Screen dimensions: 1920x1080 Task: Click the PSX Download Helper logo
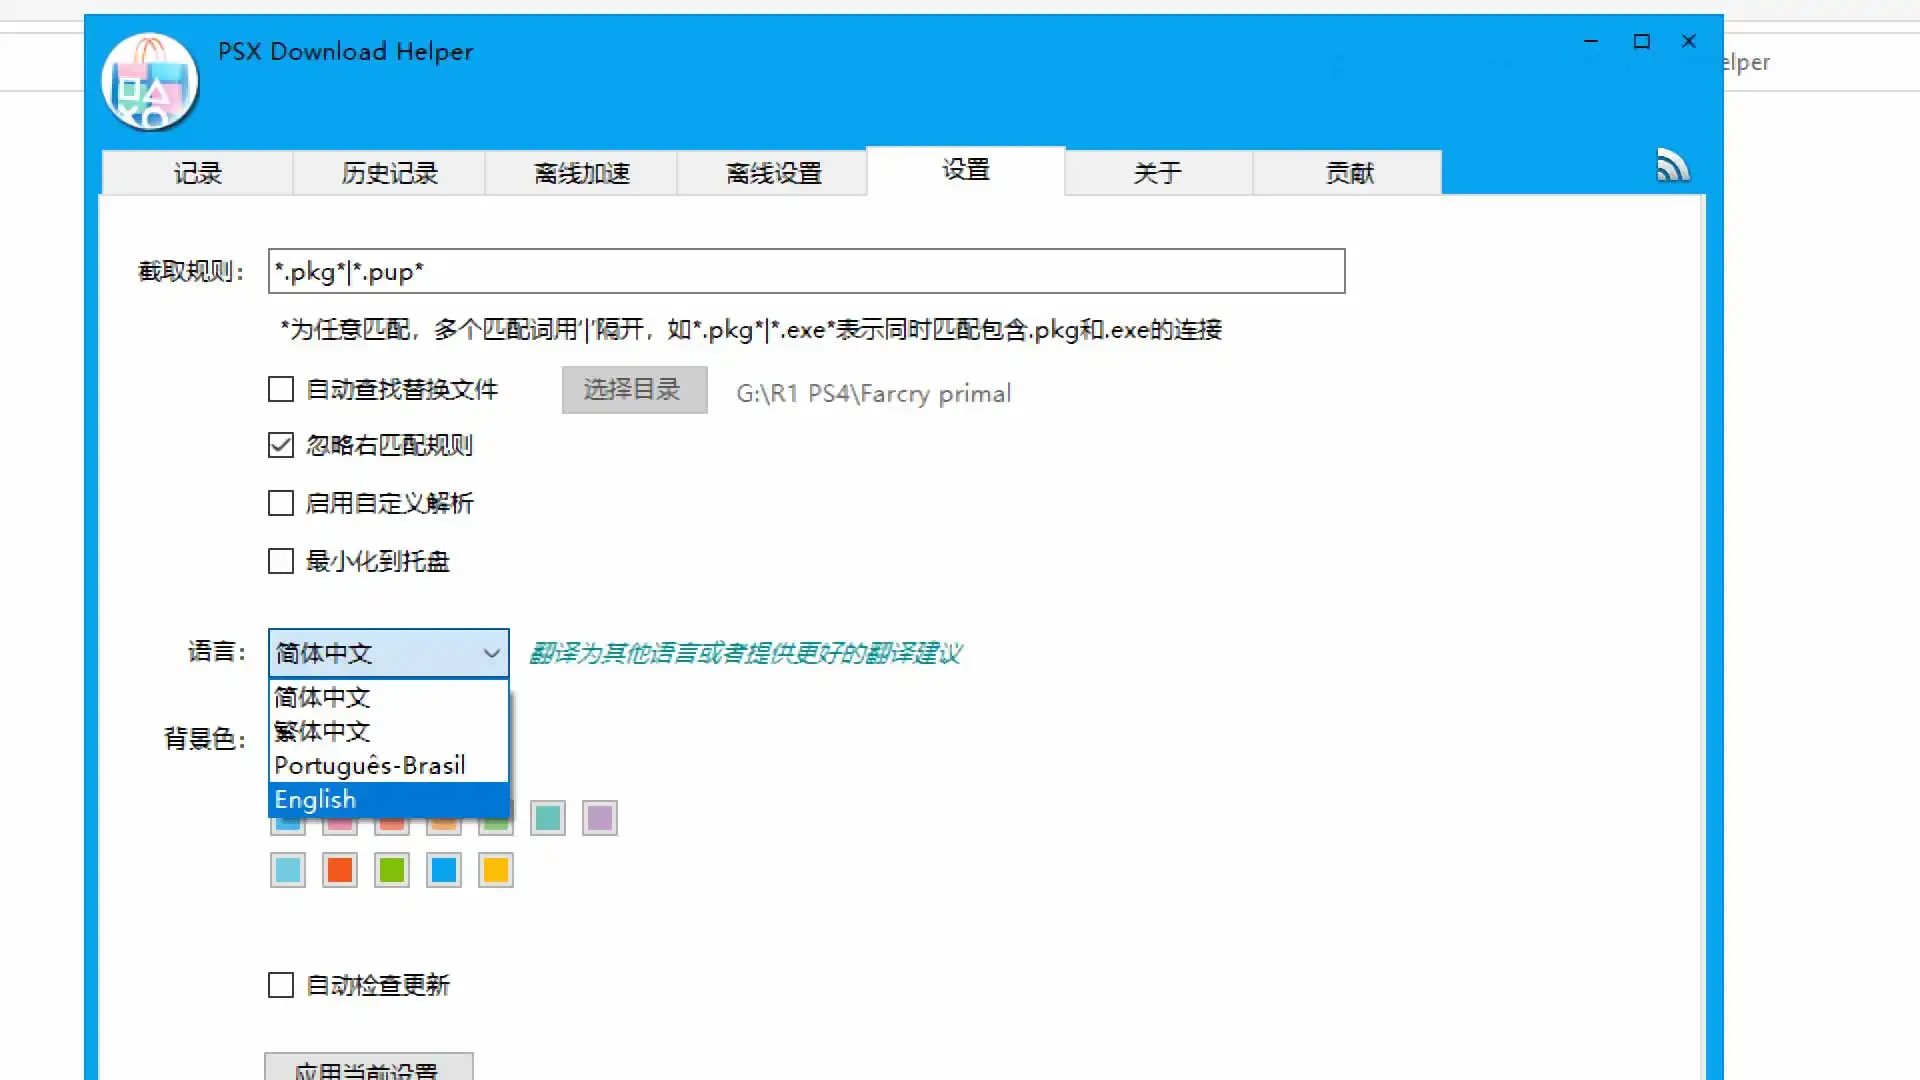coord(150,83)
